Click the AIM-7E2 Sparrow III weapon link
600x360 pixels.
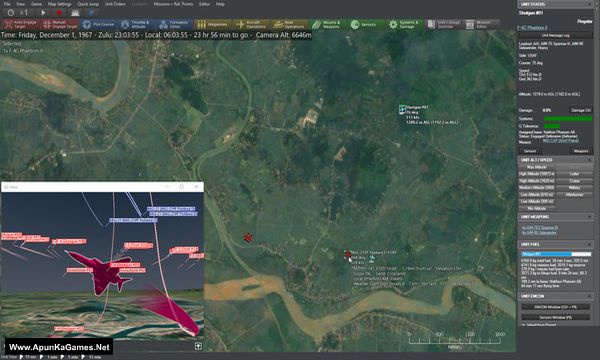540,228
